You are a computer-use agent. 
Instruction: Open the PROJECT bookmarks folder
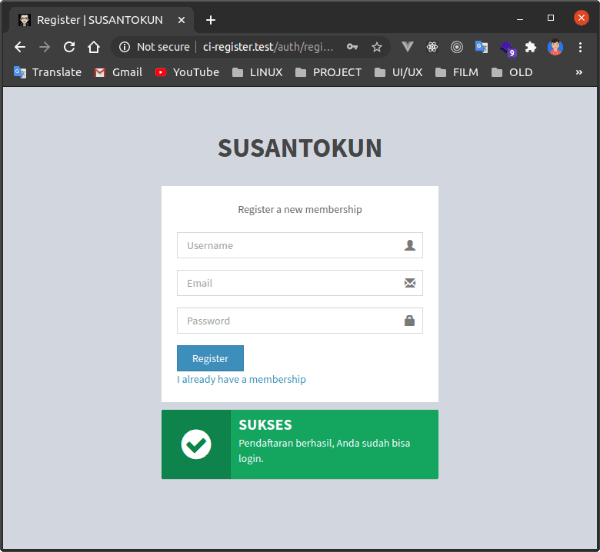(x=328, y=72)
